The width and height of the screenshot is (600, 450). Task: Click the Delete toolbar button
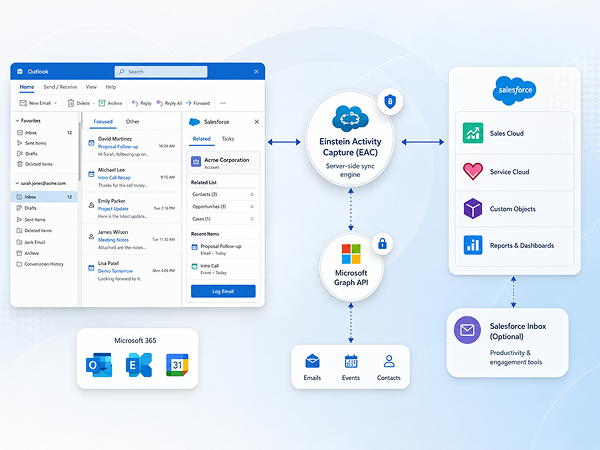(78, 103)
